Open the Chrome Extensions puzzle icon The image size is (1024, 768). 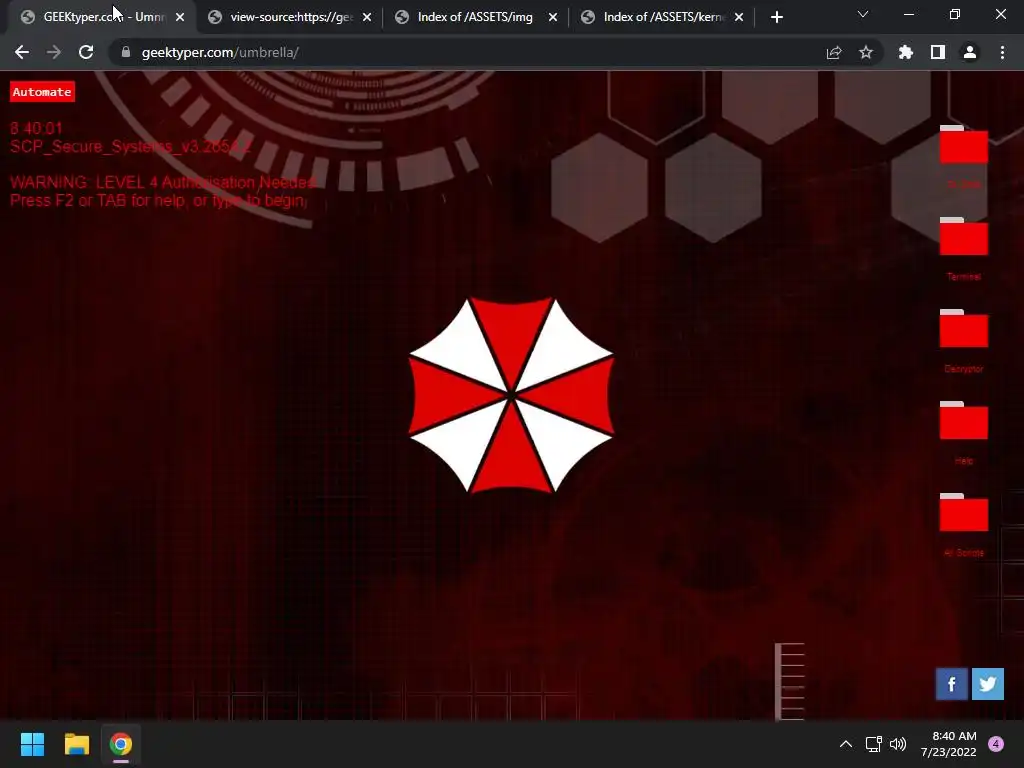(x=906, y=52)
